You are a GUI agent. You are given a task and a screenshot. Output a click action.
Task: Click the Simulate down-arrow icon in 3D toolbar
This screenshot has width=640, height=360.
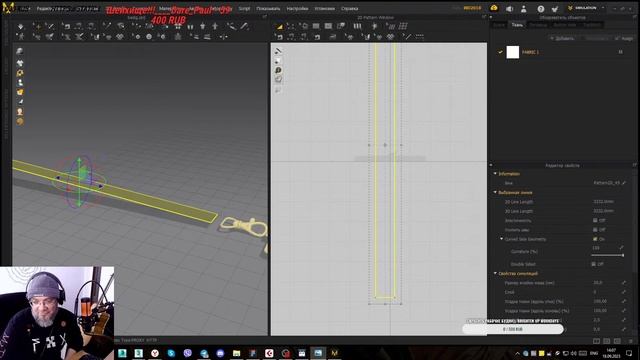20,27
